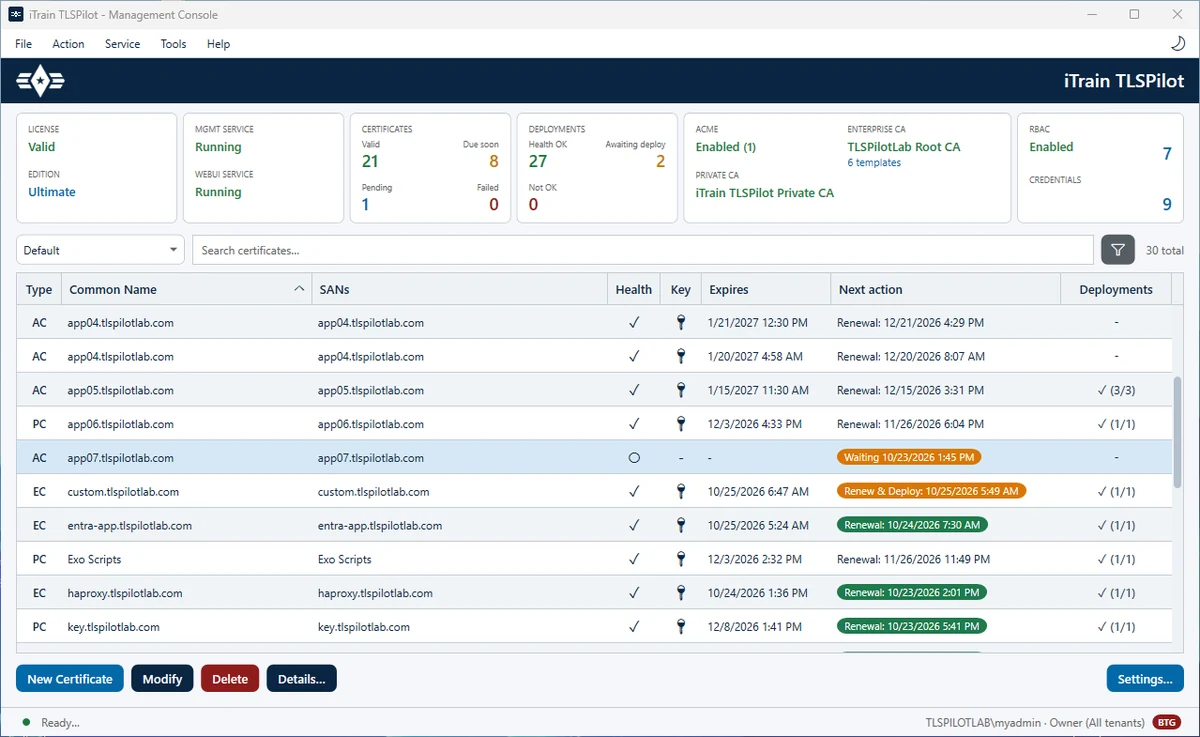Click the red BTG badge in status bar
Image resolution: width=1200 pixels, height=737 pixels.
tap(1166, 722)
